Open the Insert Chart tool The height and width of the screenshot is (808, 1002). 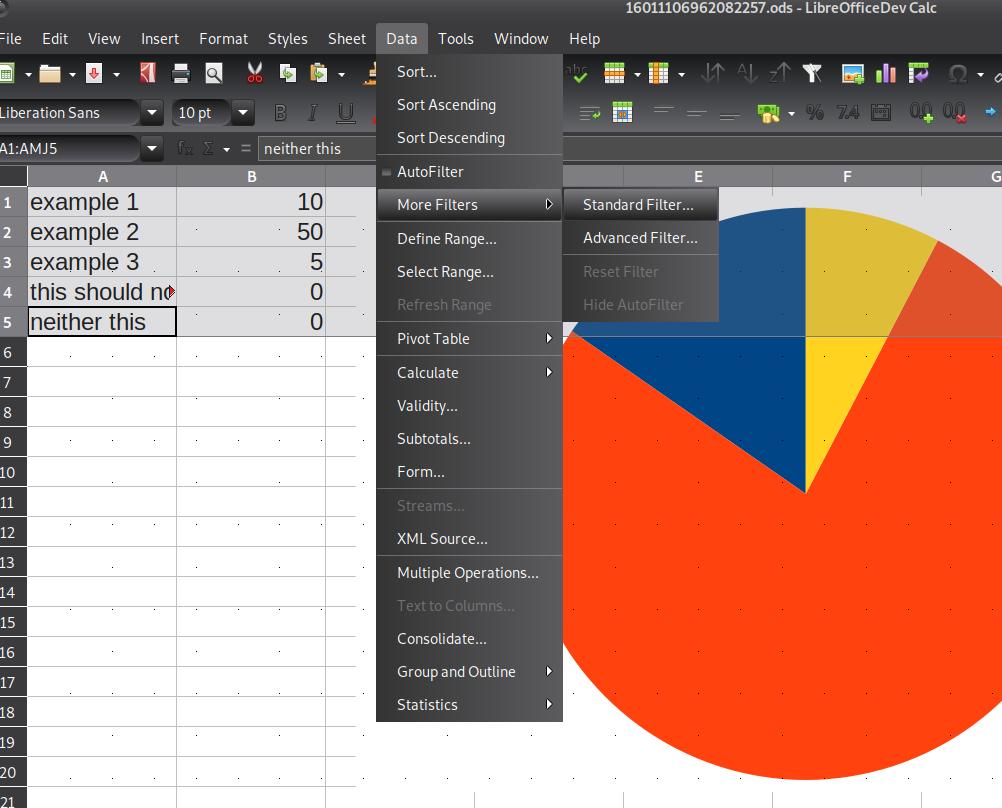click(x=886, y=73)
